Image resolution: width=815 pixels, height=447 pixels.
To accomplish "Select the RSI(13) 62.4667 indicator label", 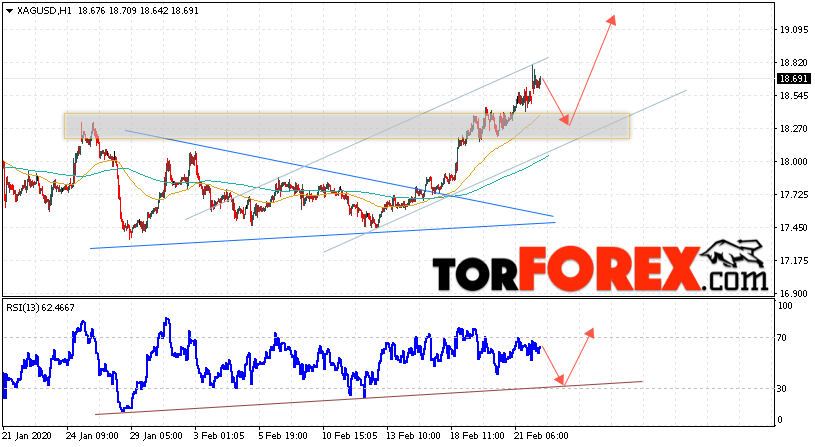I will pyautogui.click(x=41, y=308).
